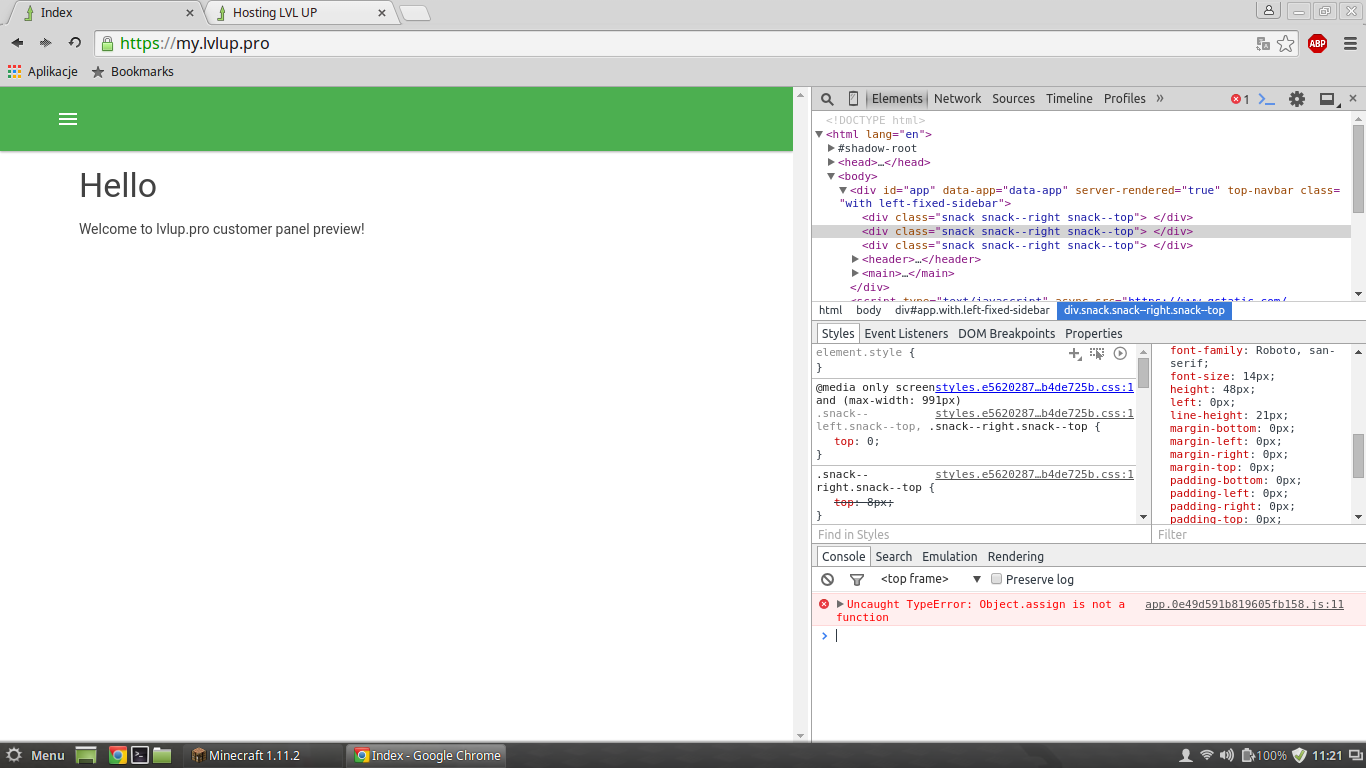Screen dimensions: 1366x768
Task: Open the top frame context dropdown
Action: (930, 580)
